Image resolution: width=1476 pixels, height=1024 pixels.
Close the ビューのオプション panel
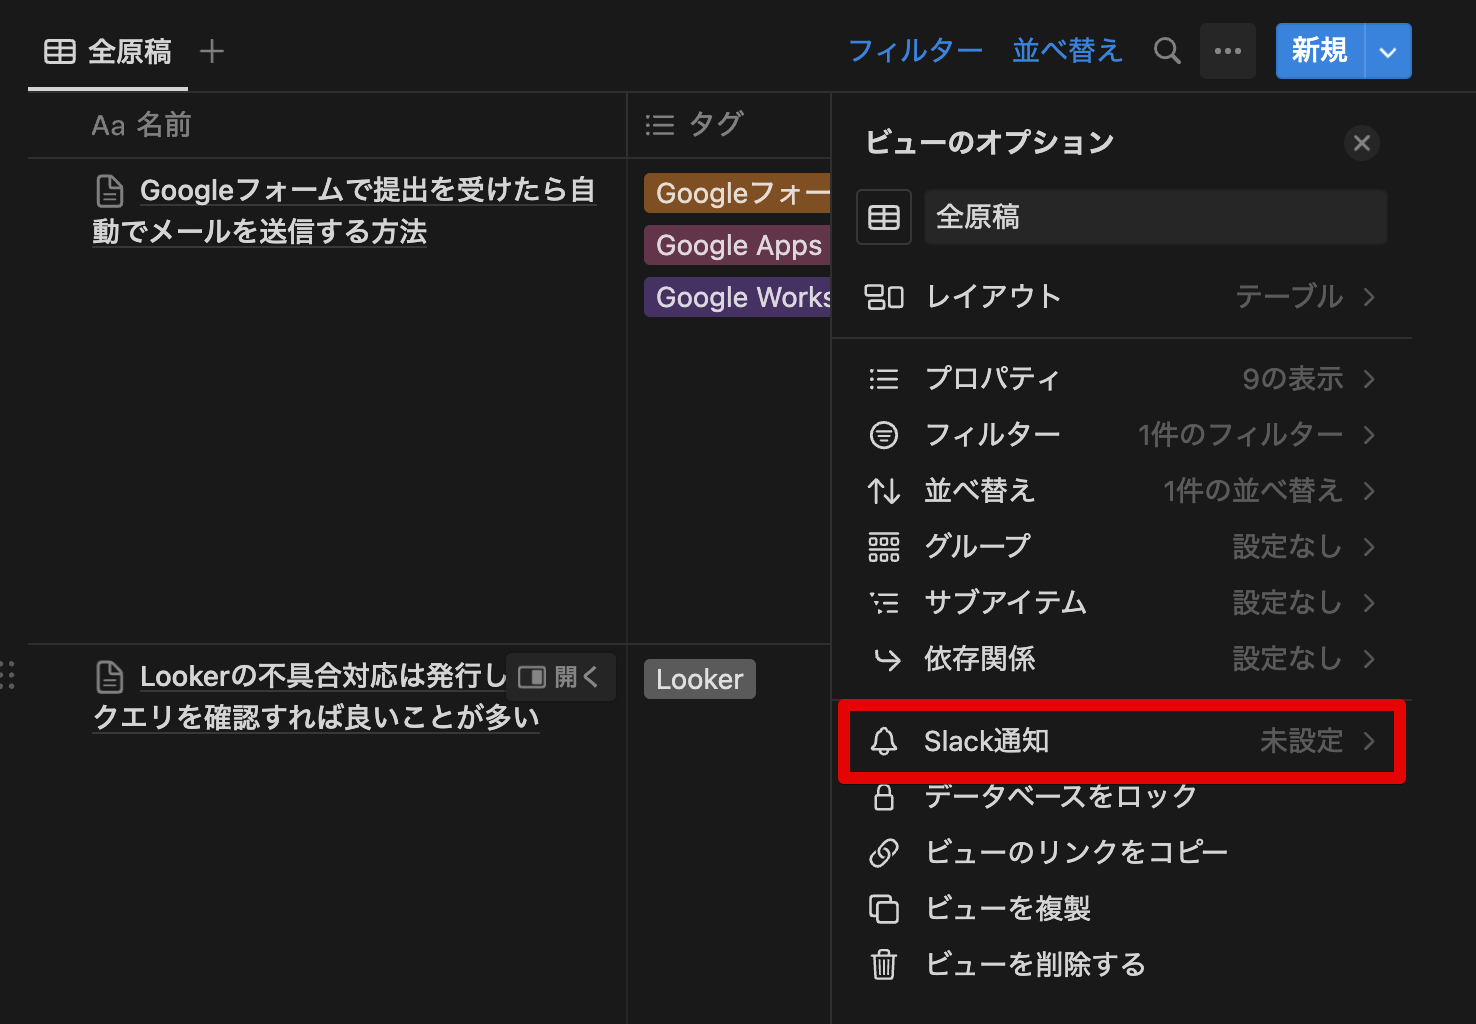click(1361, 143)
